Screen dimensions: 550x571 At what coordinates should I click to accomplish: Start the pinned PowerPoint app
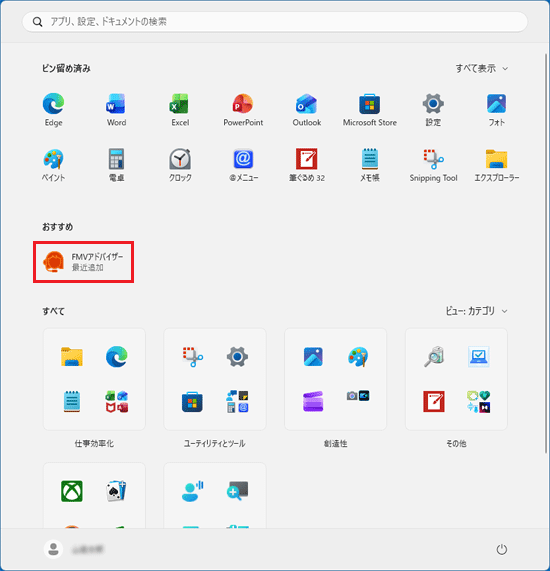(243, 110)
